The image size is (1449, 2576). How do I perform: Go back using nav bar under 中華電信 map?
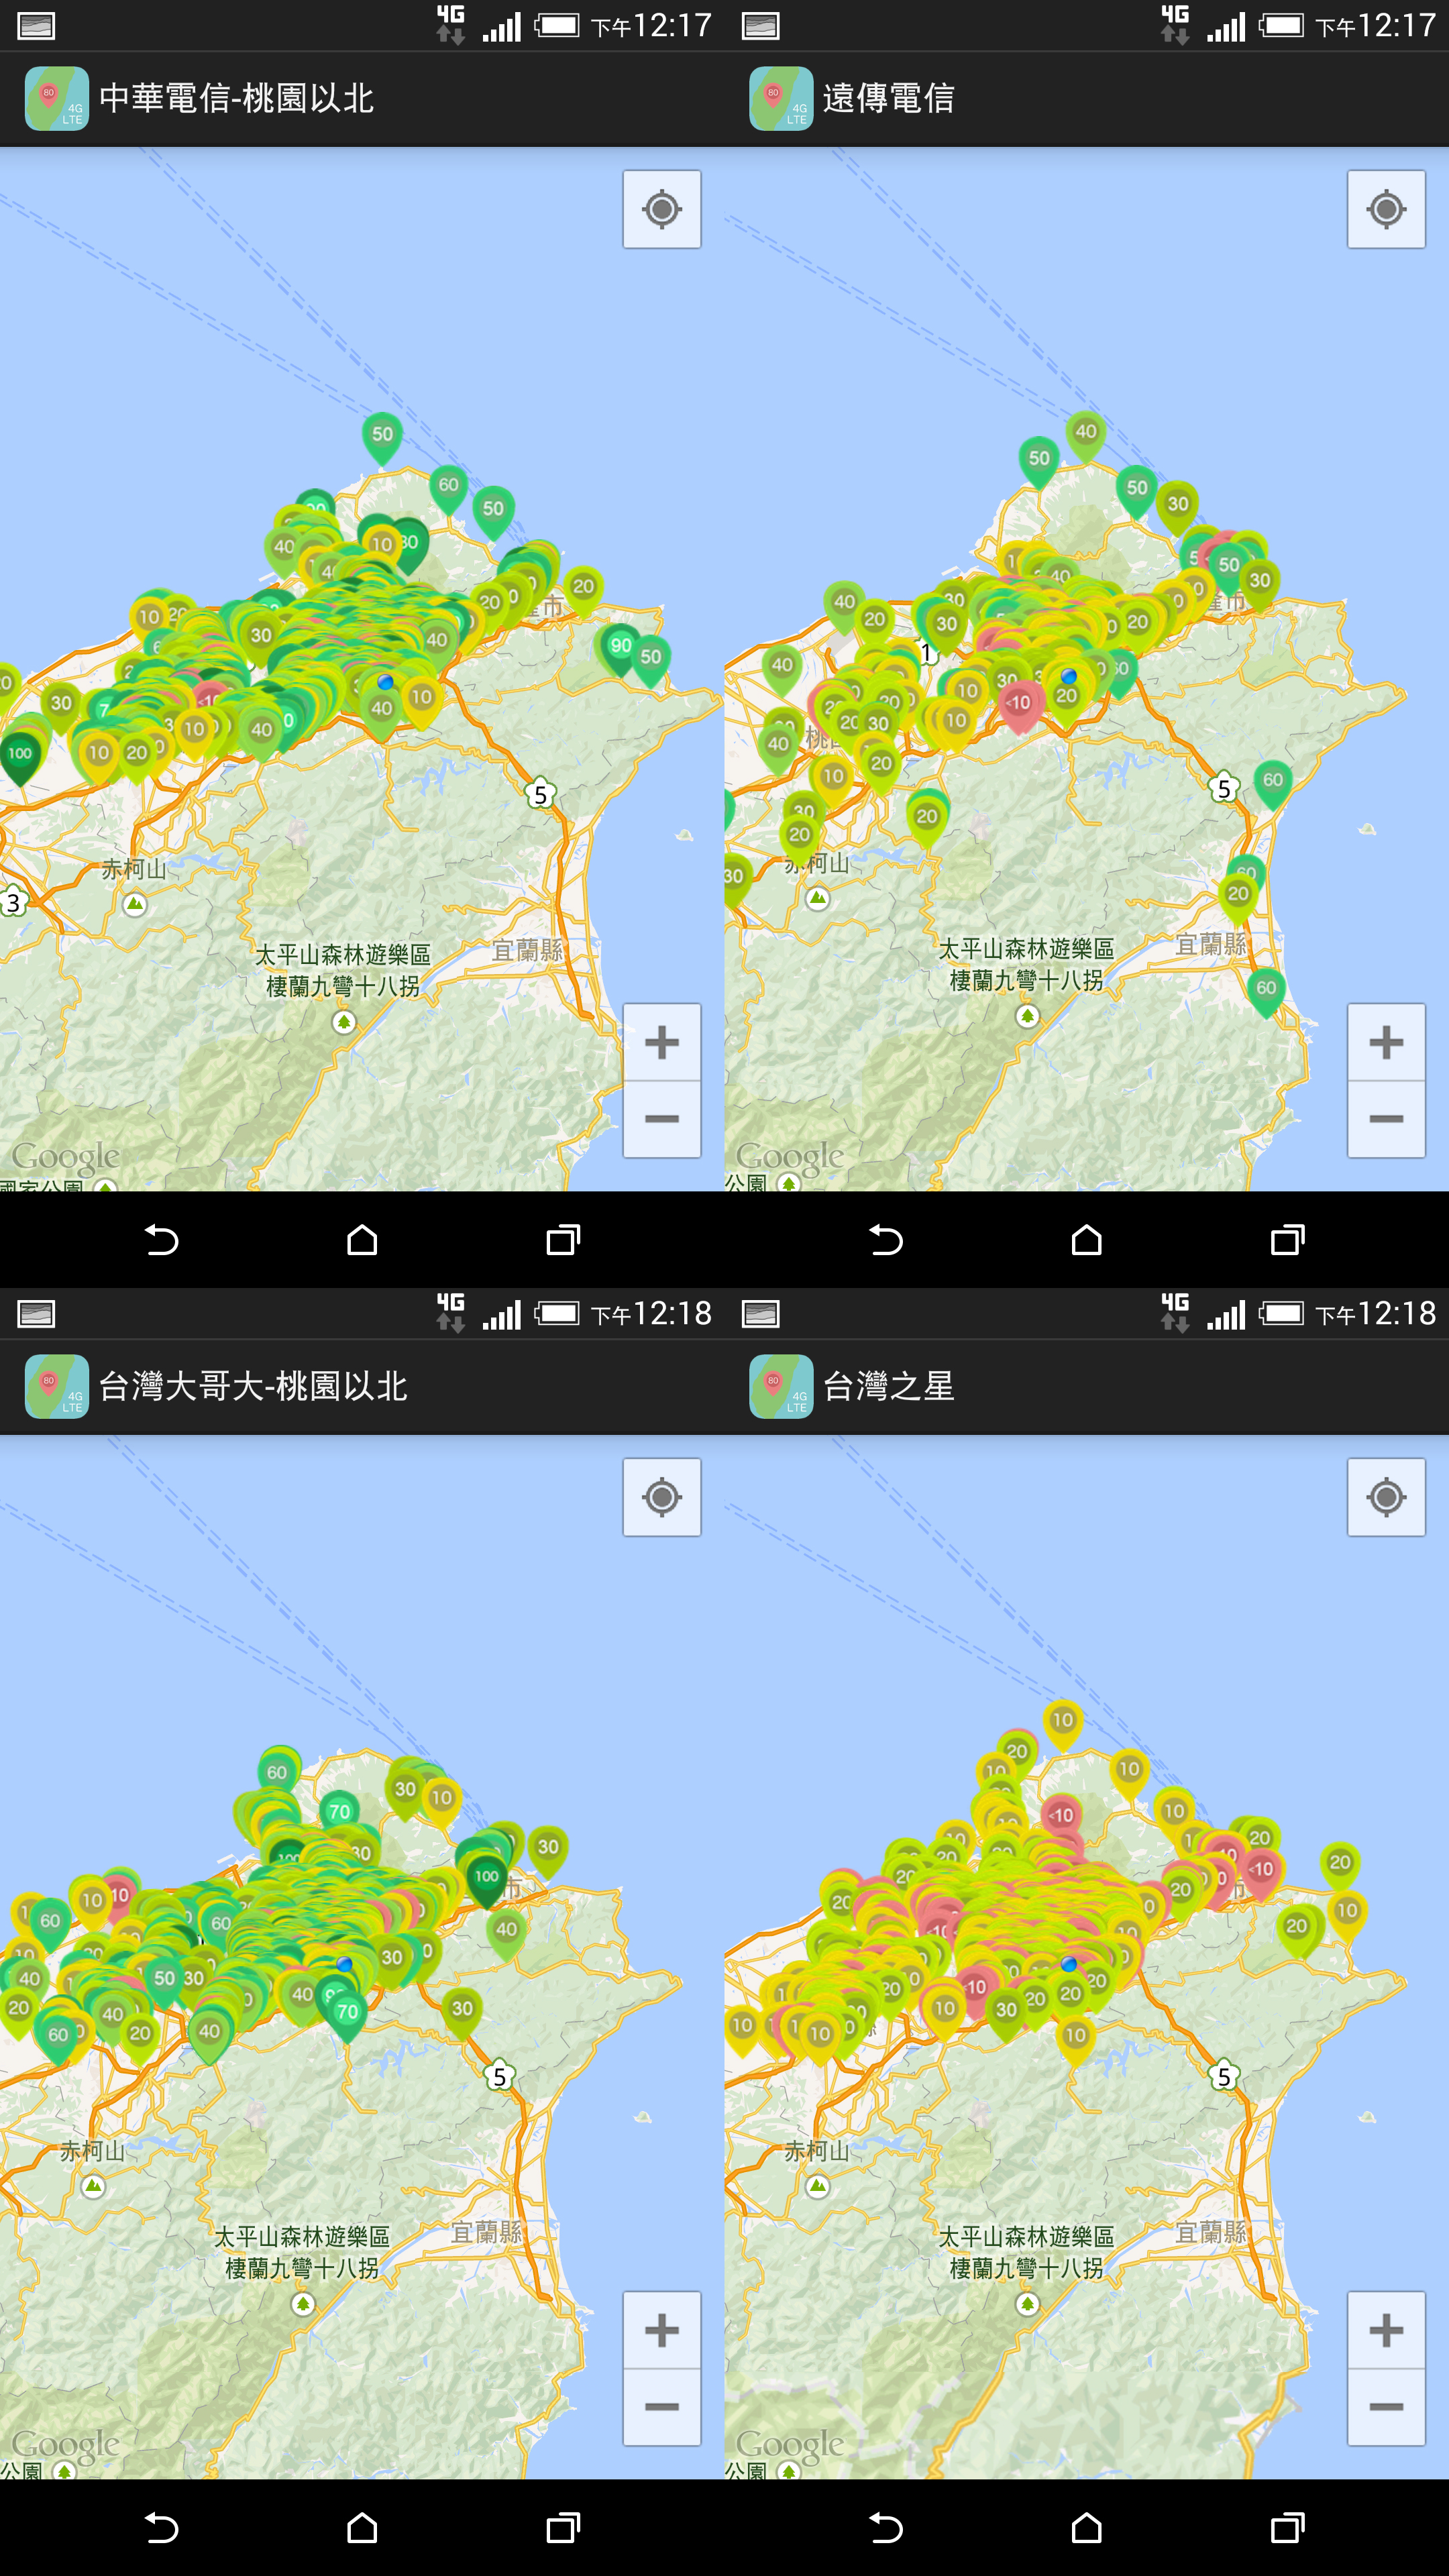coord(161,1240)
